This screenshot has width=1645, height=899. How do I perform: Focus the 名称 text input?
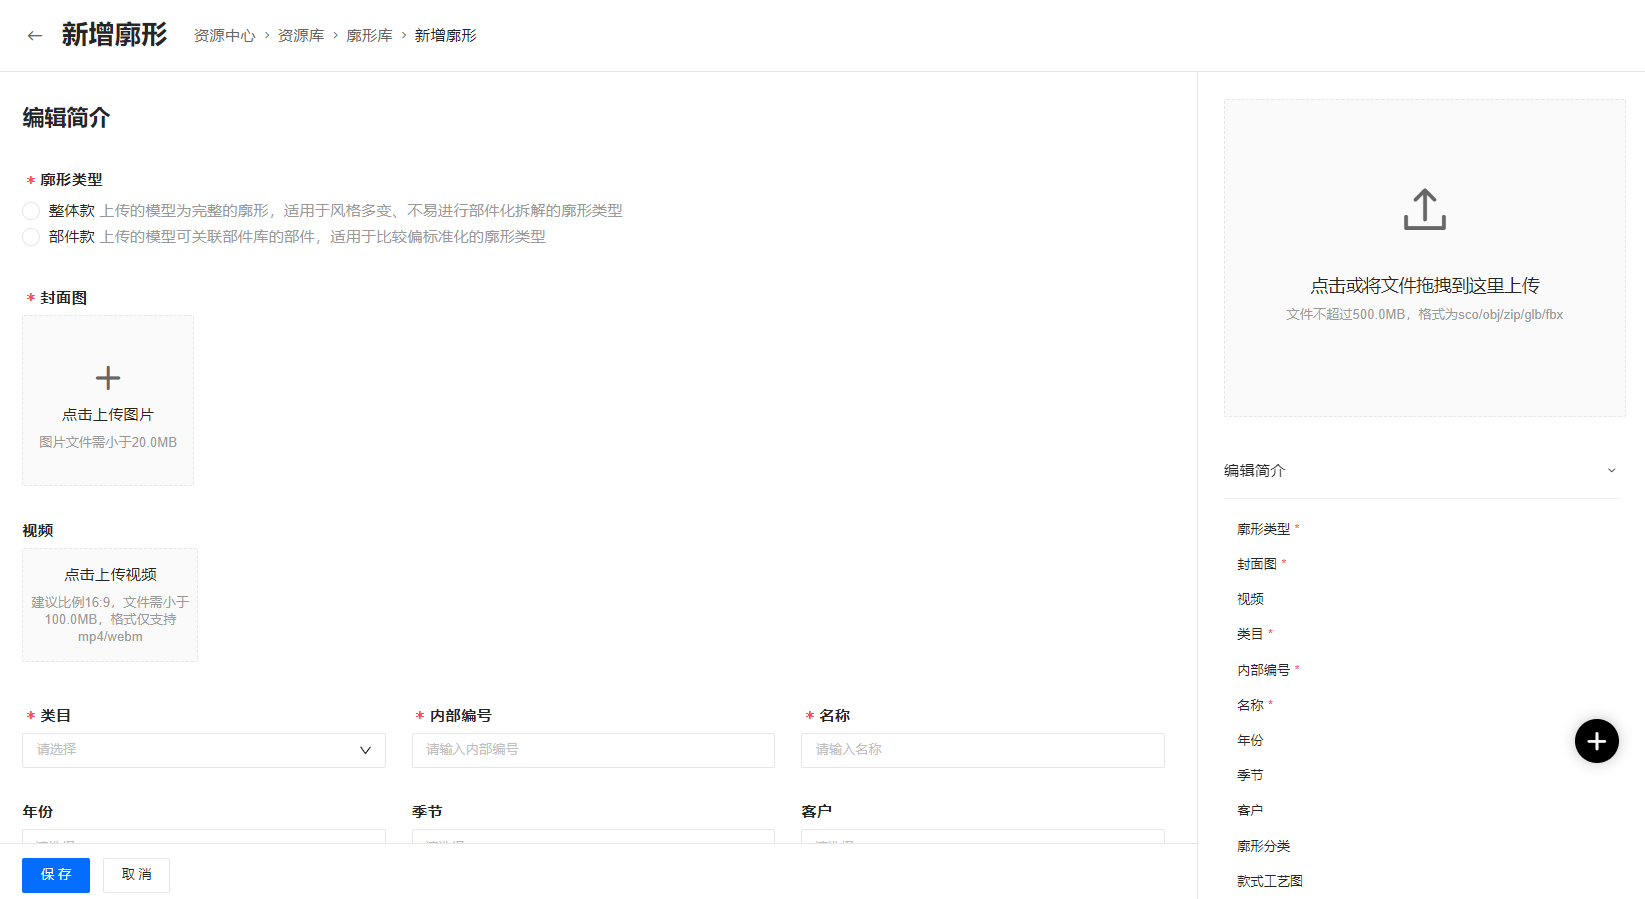982,750
